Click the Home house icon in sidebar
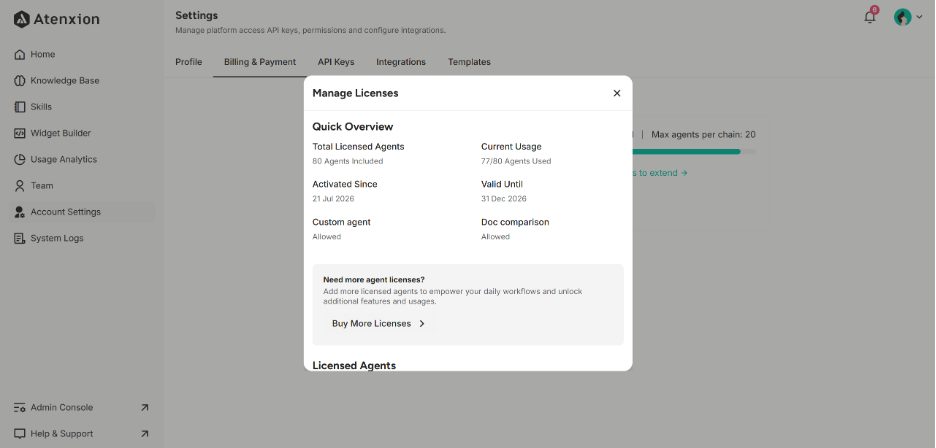The width and height of the screenshot is (936, 448). tap(19, 54)
